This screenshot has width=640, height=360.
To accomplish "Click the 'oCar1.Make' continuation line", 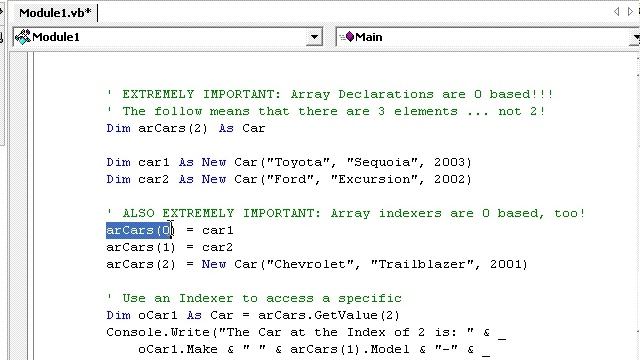I will pyautogui.click(x=313, y=349).
